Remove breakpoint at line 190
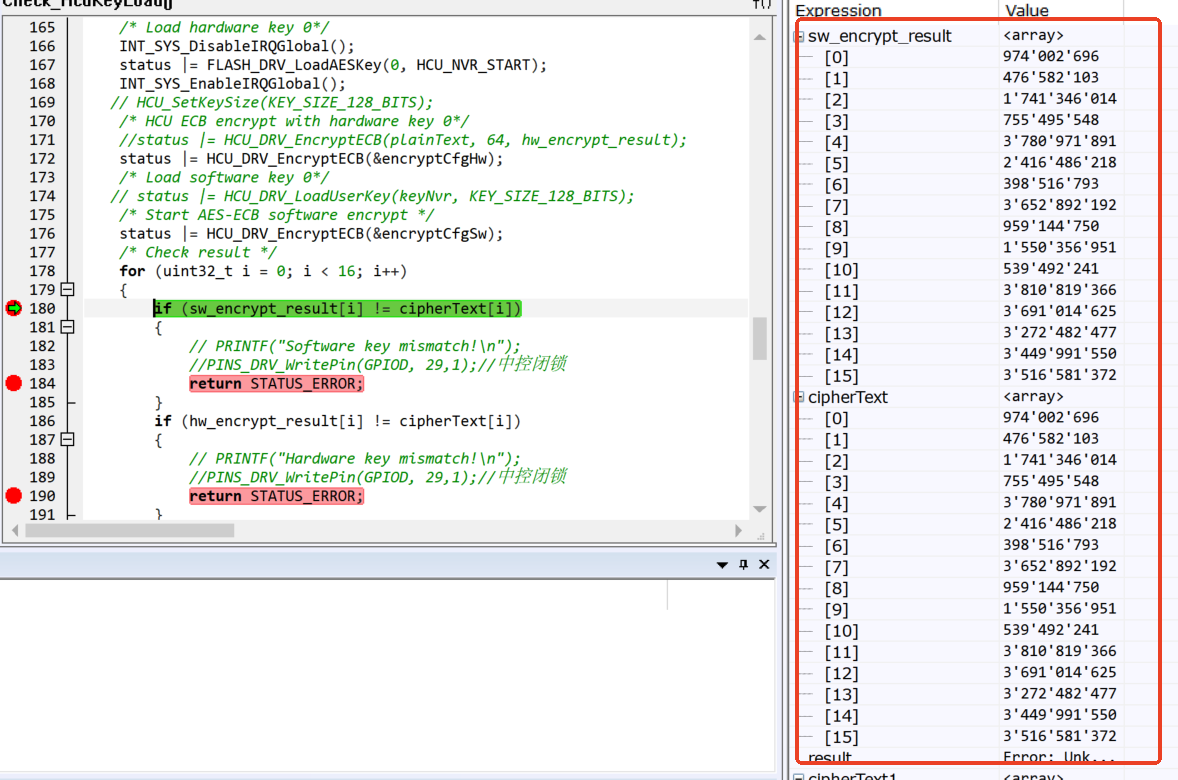Viewport: 1178px width, 780px height. 14,496
